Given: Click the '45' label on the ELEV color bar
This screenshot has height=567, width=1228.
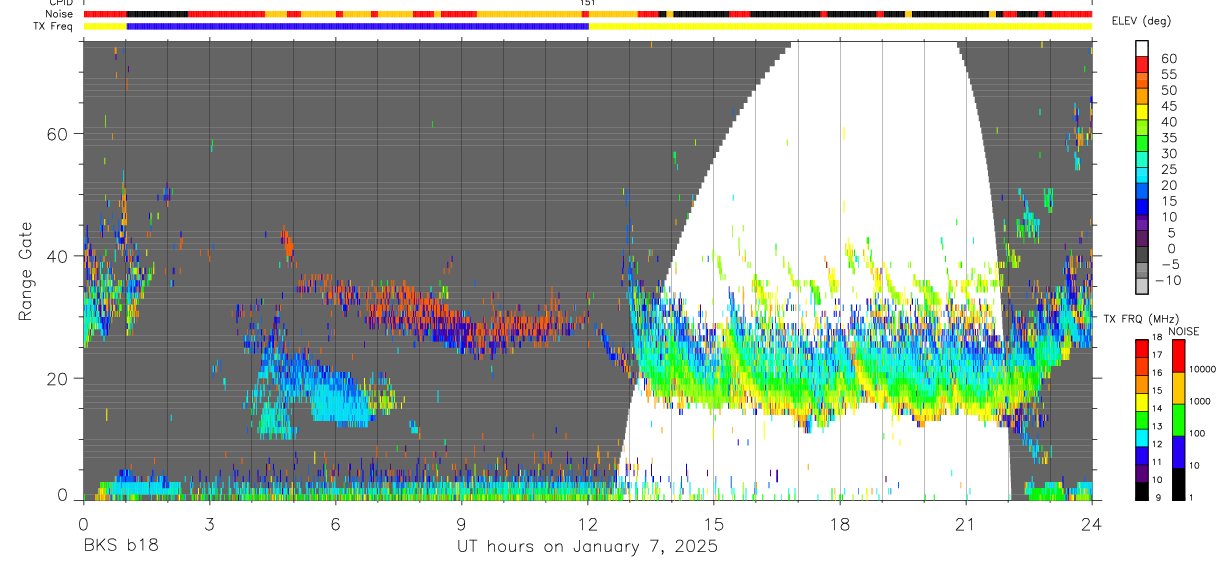Looking at the screenshot, I should (1168, 106).
